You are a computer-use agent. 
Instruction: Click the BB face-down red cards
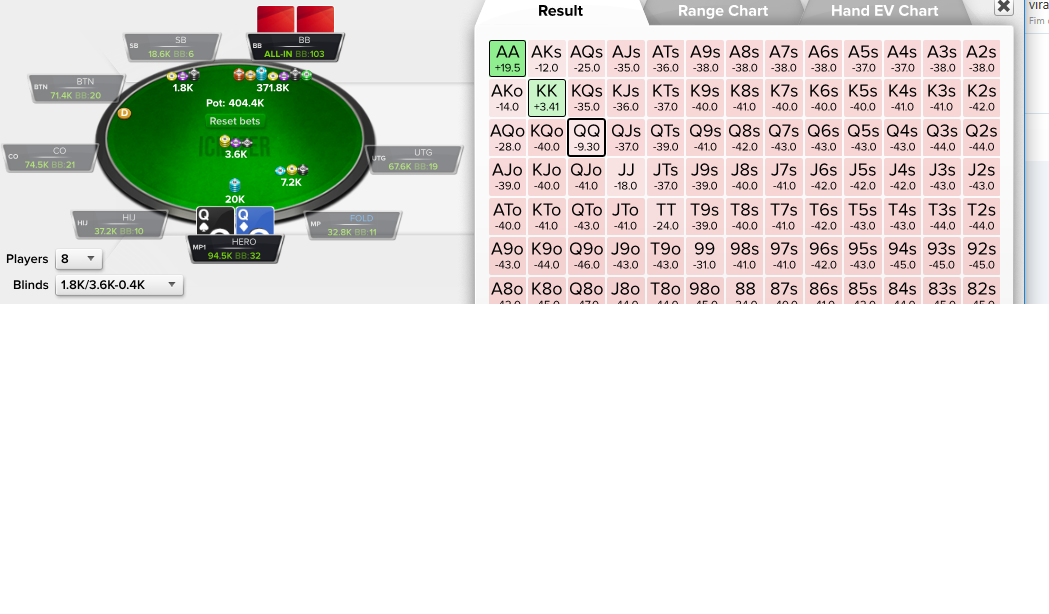[295, 19]
